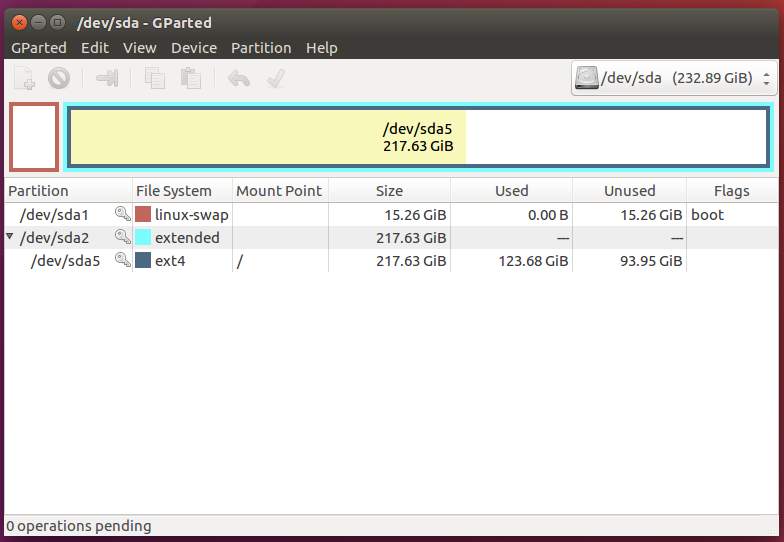Select the swap partition block in disk map

click(x=34, y=137)
